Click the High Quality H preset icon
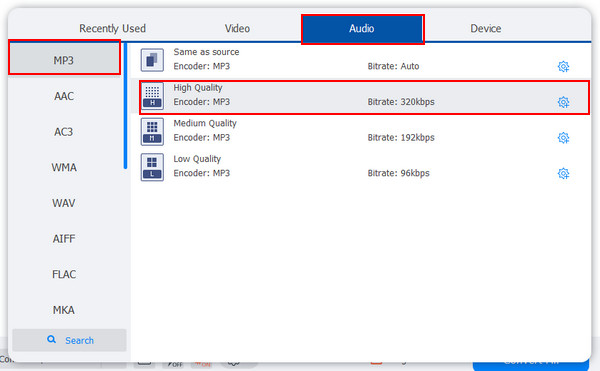 (x=152, y=96)
